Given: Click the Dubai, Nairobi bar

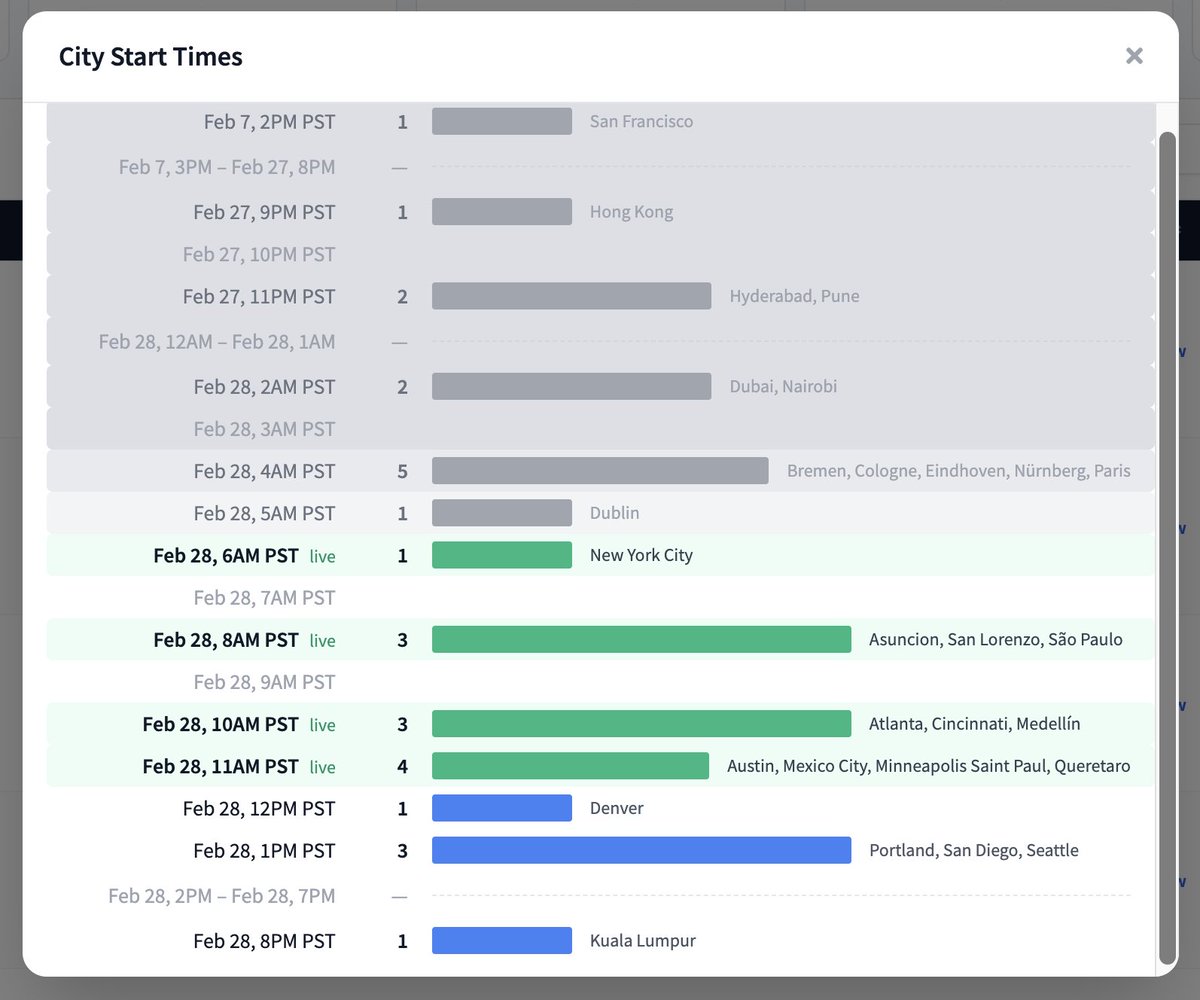Looking at the screenshot, I should coord(572,386).
